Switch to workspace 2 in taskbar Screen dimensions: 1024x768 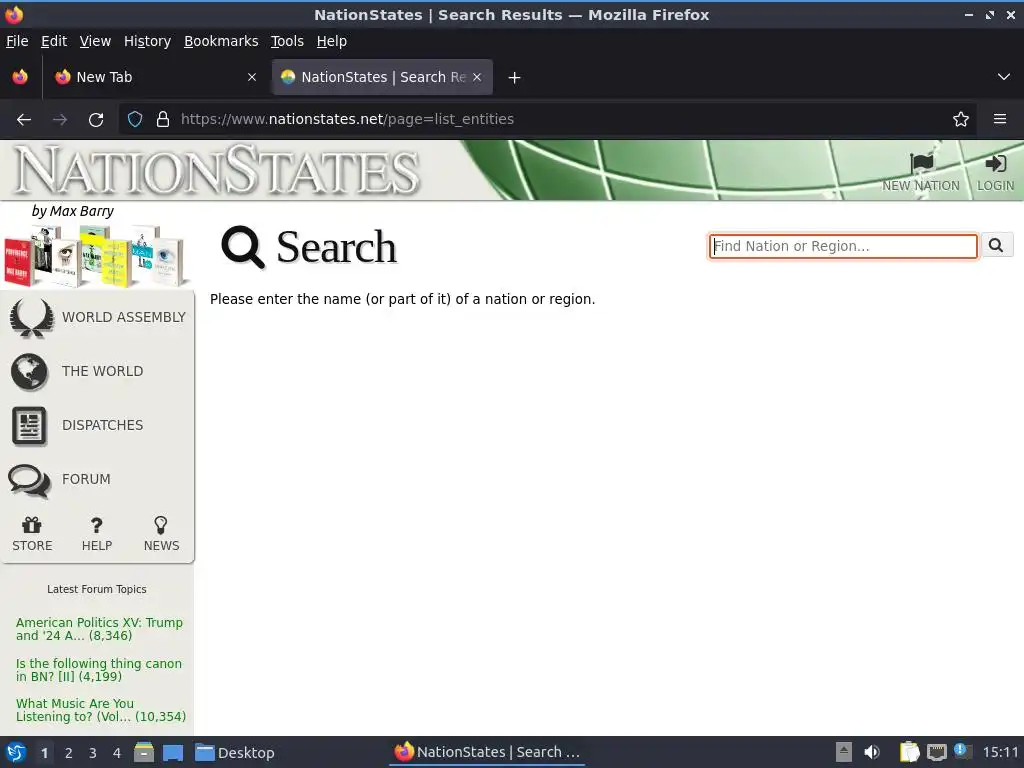pyautogui.click(x=69, y=753)
